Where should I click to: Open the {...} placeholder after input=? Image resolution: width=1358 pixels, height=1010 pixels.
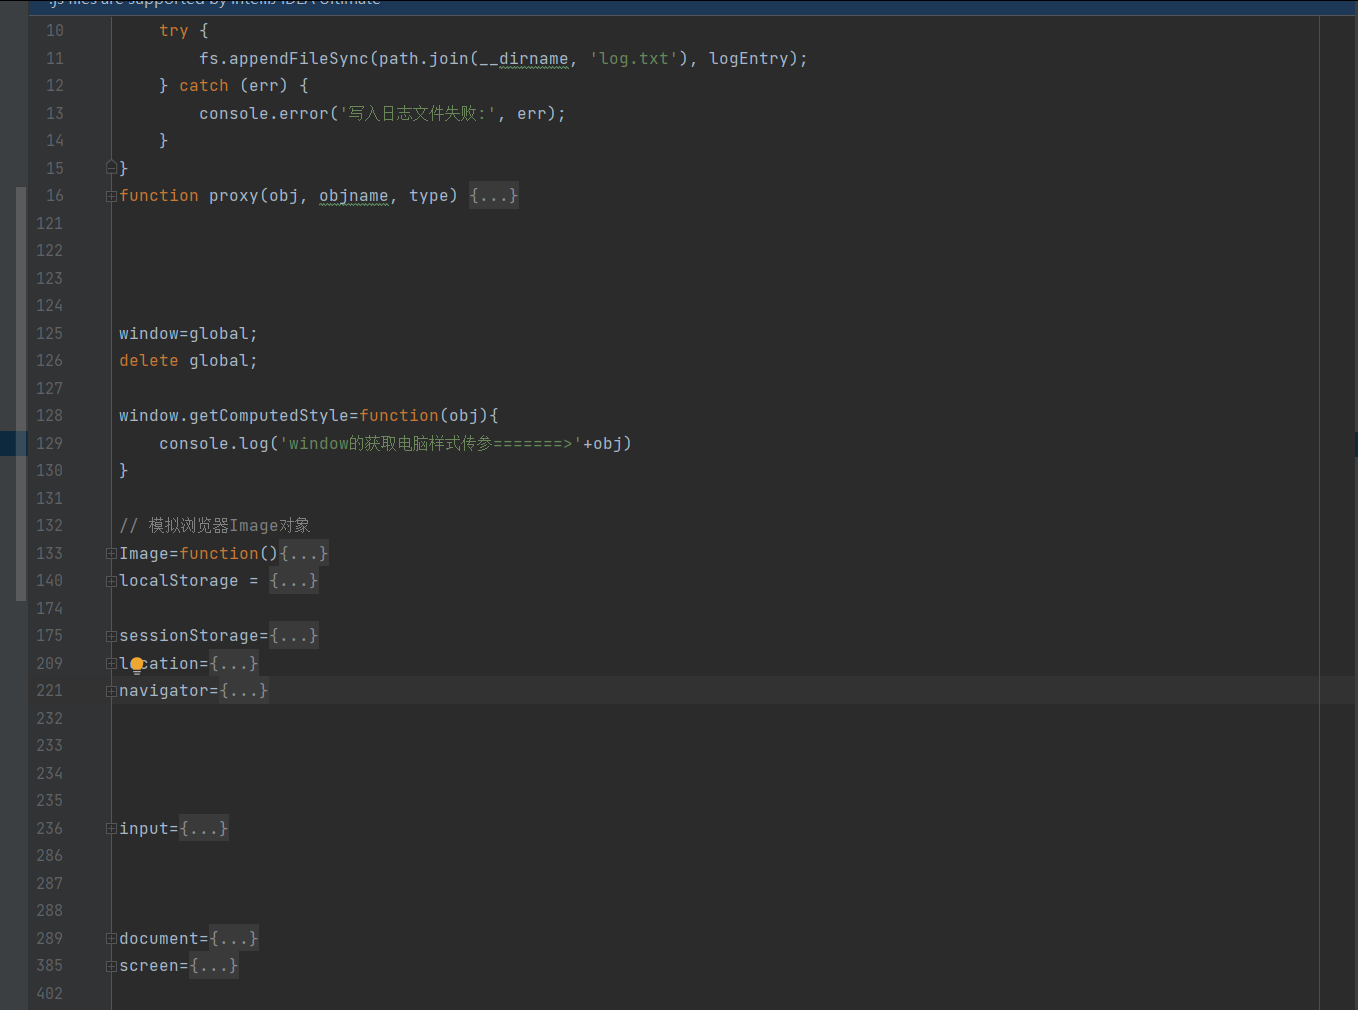204,829
